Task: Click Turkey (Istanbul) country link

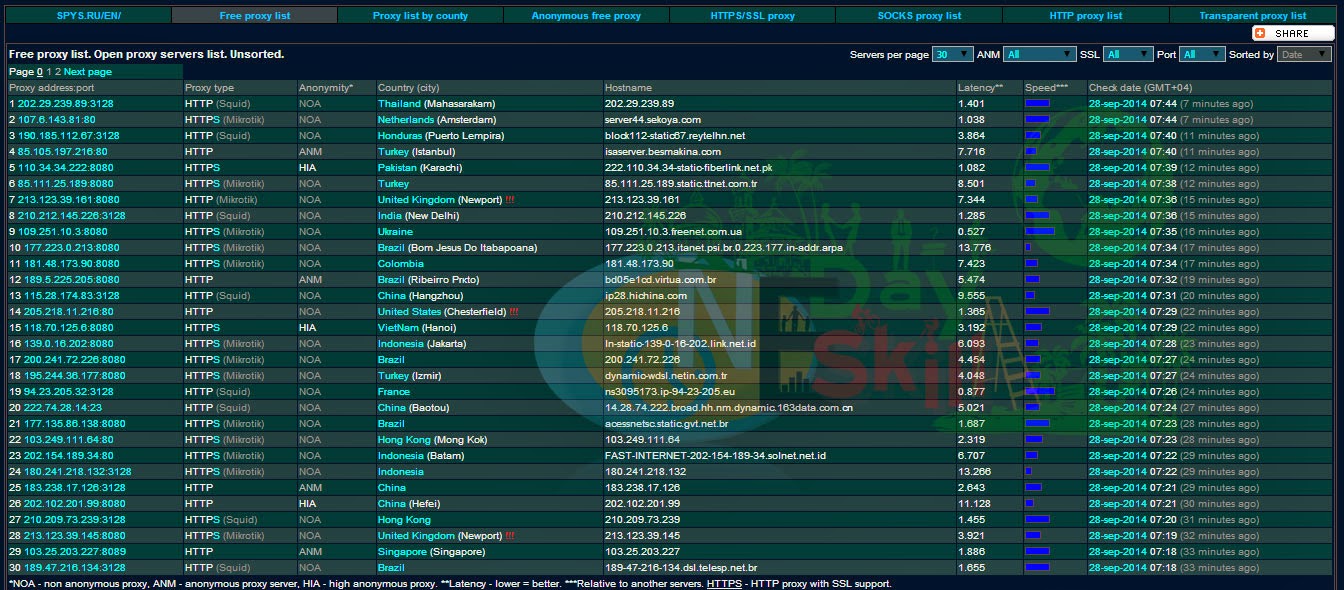Action: click(394, 152)
